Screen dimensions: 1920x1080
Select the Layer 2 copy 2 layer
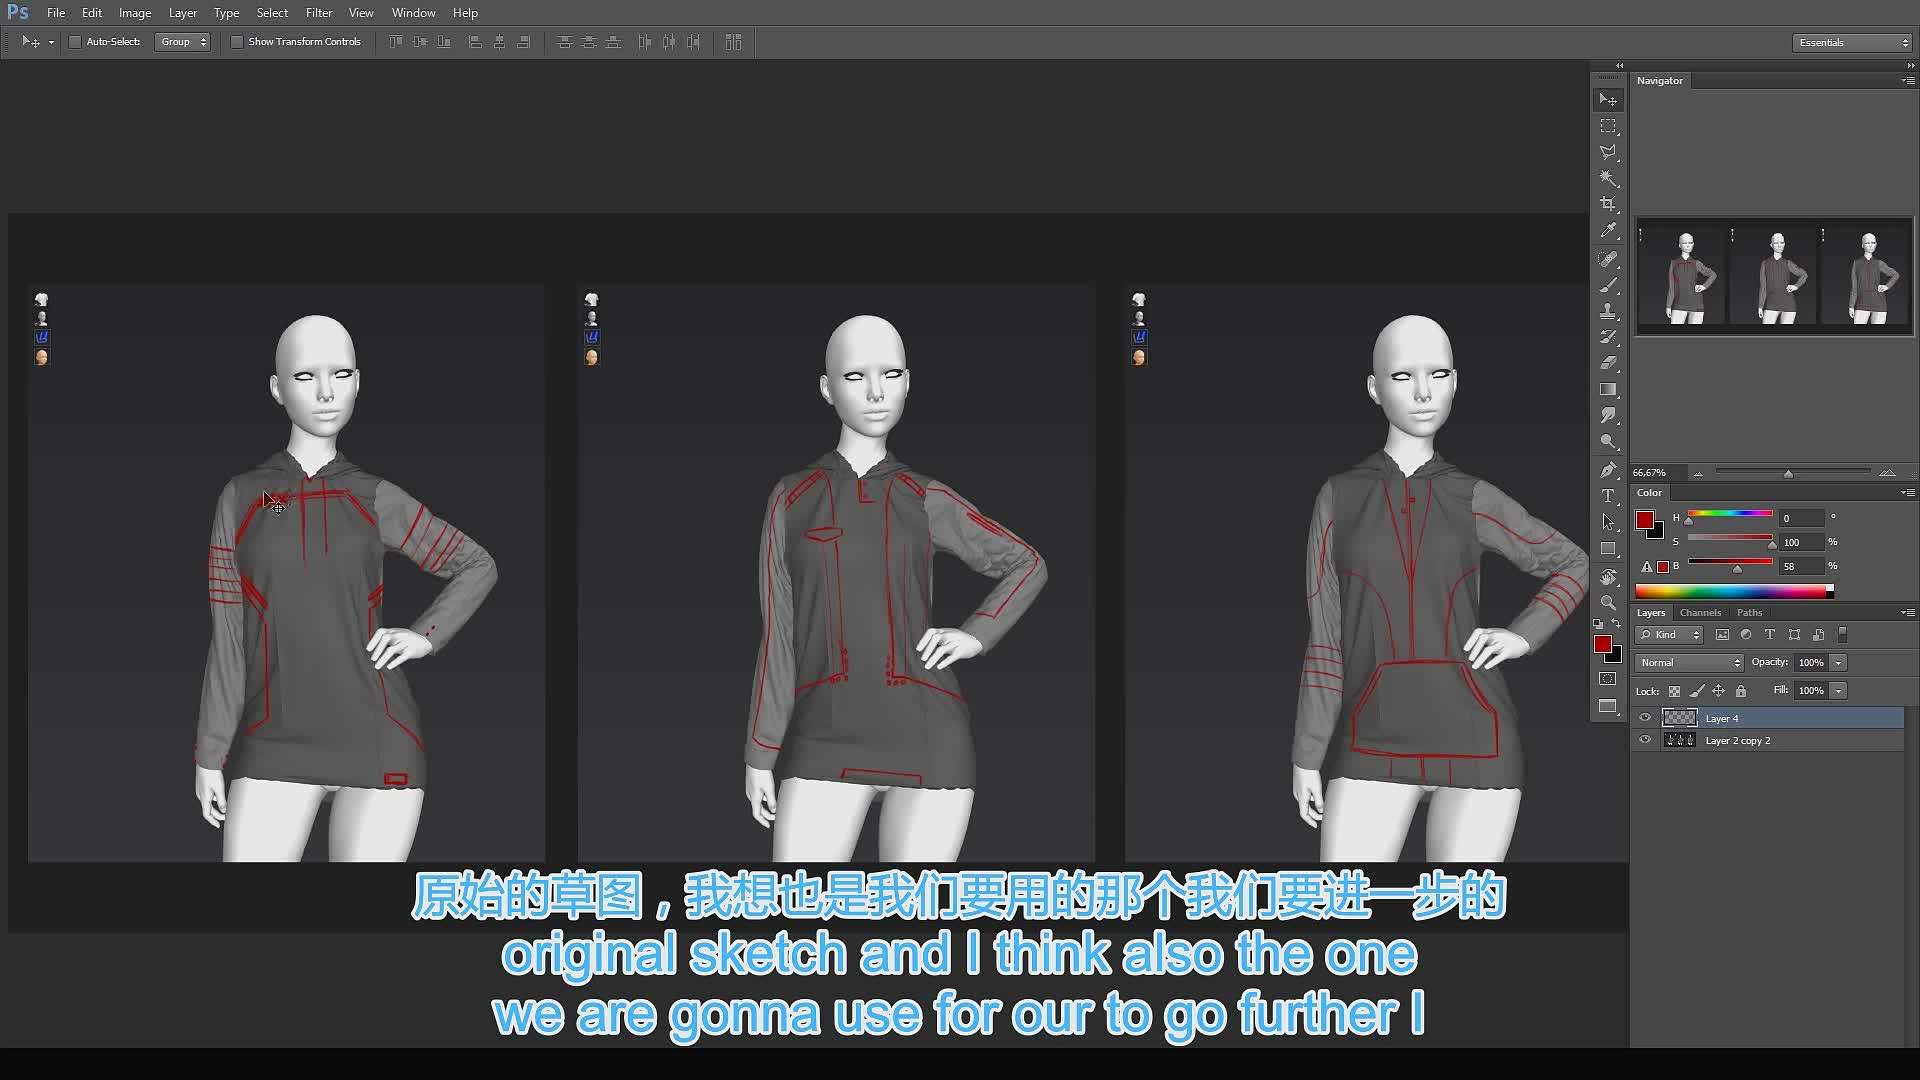(1768, 741)
